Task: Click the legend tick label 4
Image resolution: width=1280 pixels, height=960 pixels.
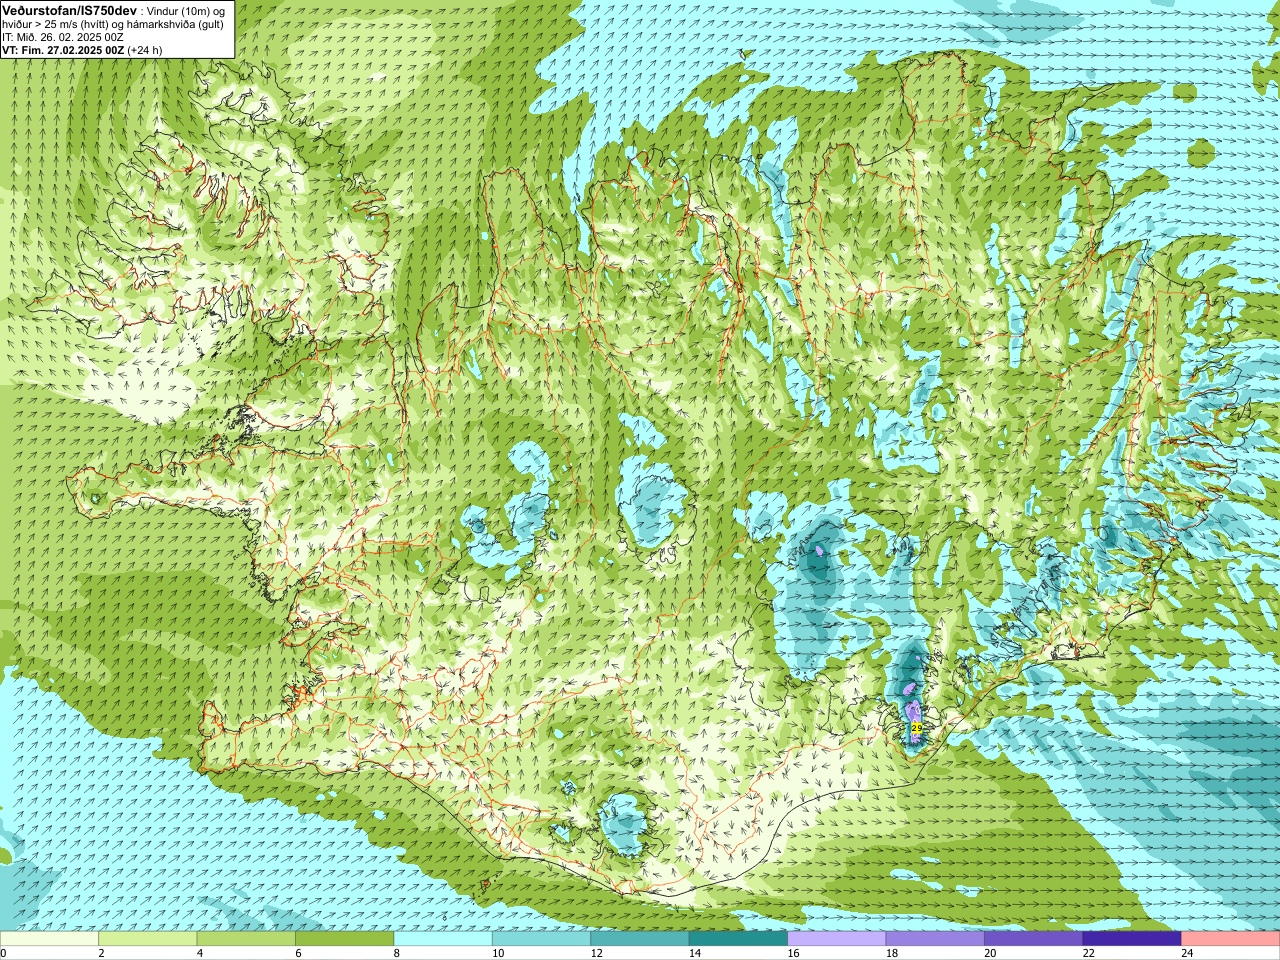Action: click(x=199, y=953)
